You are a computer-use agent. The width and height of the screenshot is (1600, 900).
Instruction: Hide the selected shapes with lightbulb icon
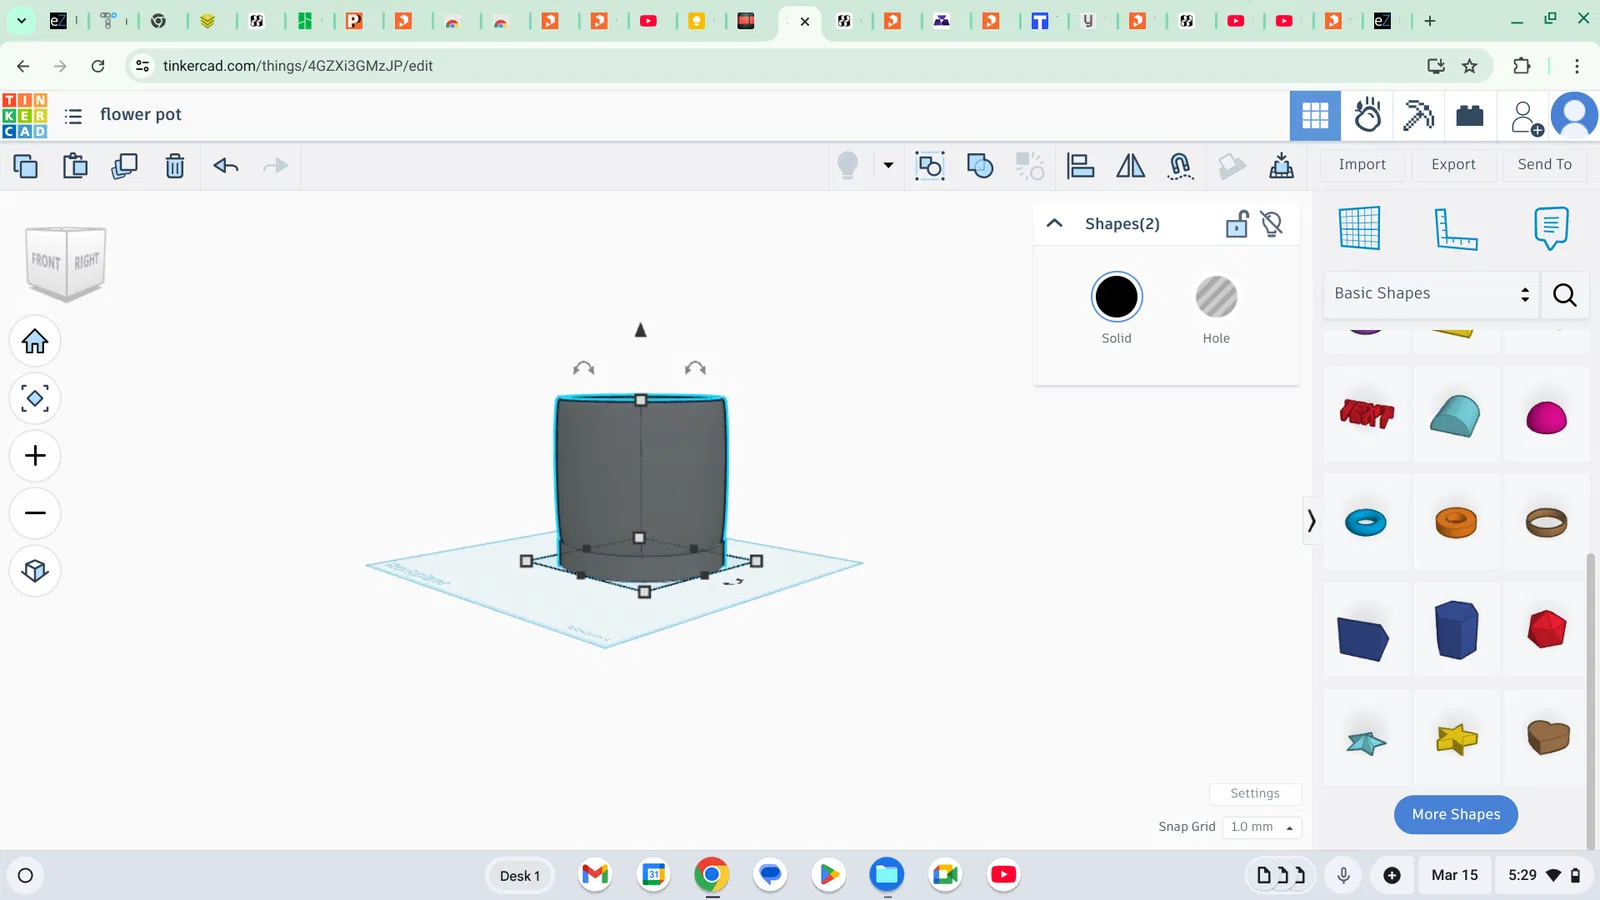tap(1272, 224)
